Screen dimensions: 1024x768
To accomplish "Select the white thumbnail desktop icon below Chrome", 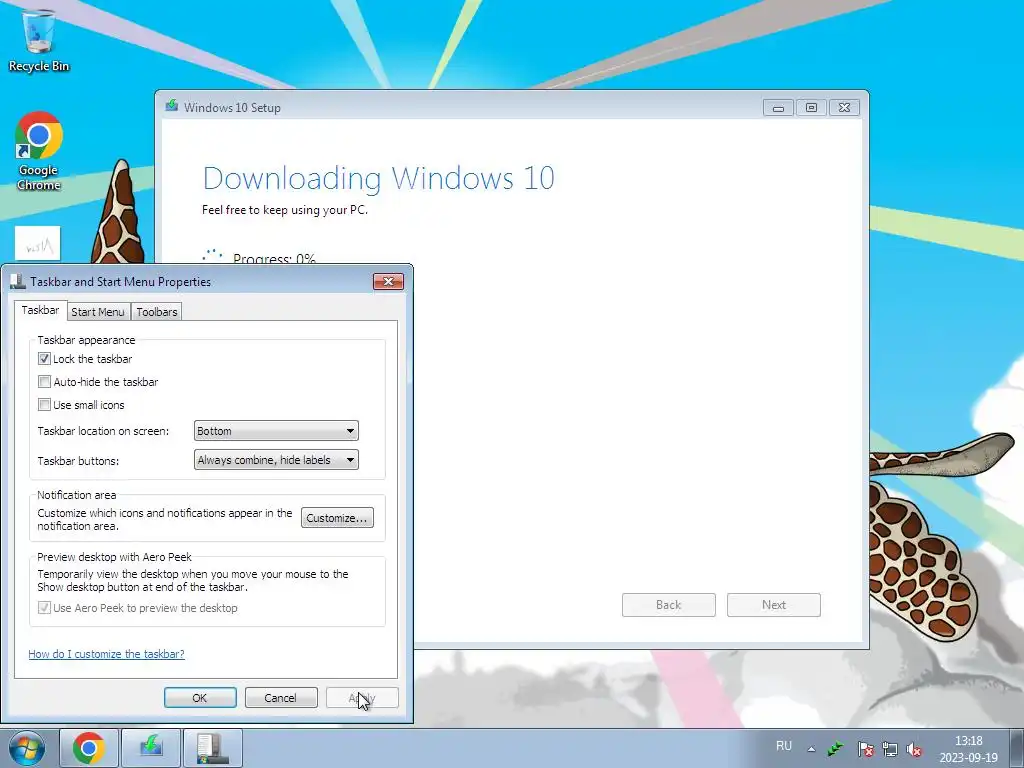I will tap(38, 244).
